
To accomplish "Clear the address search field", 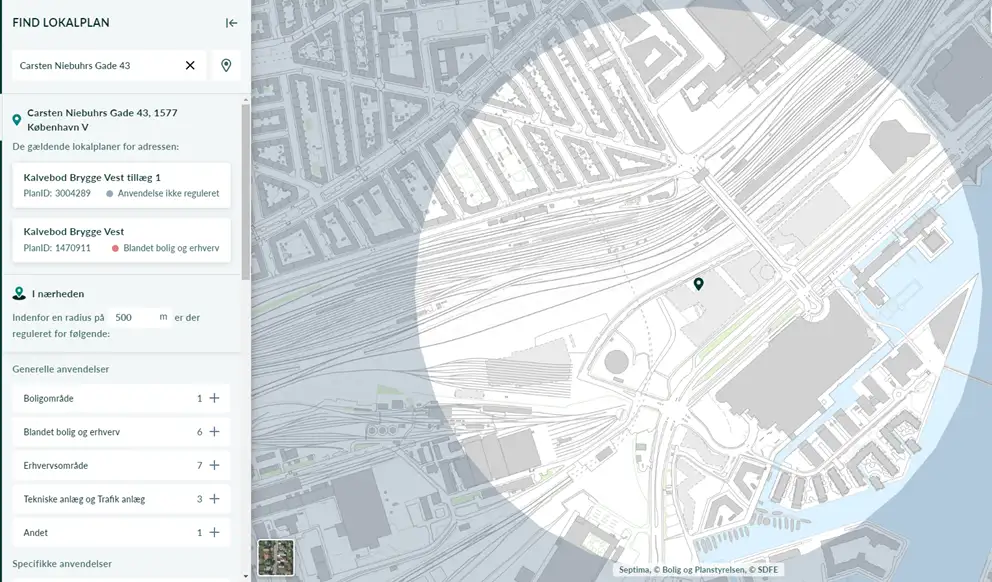I will [190, 66].
